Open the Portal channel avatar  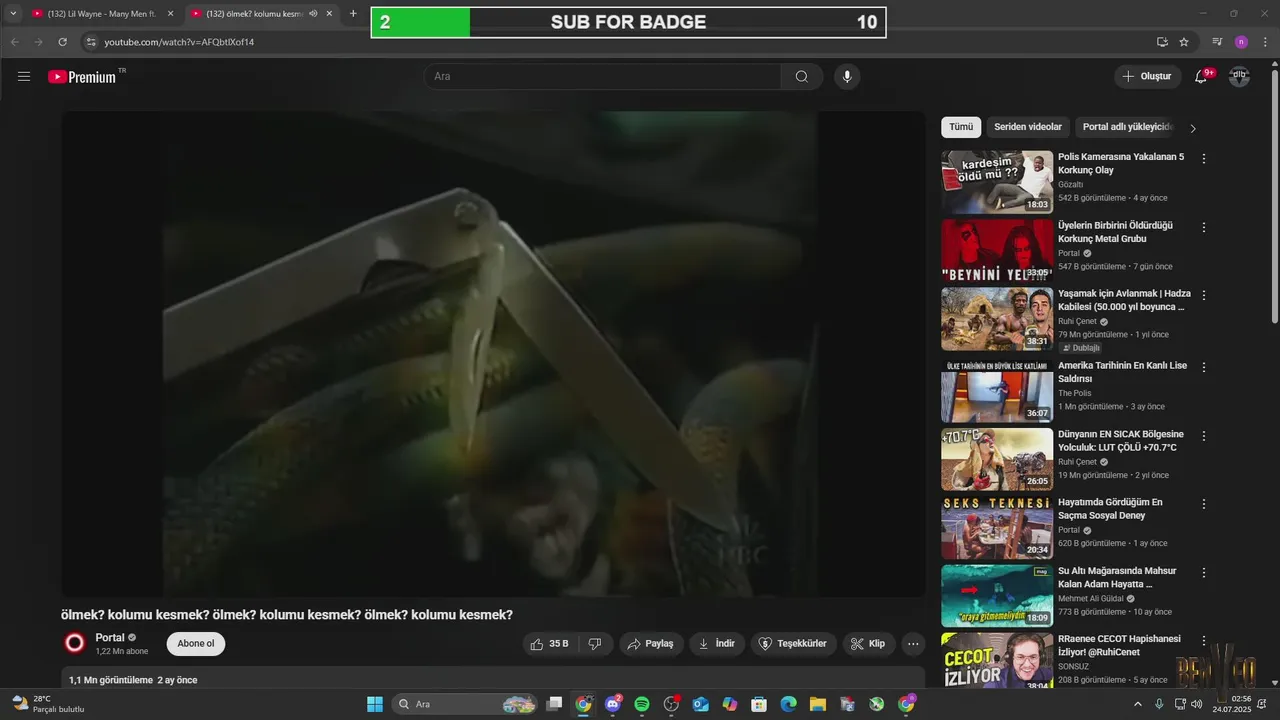[74, 643]
